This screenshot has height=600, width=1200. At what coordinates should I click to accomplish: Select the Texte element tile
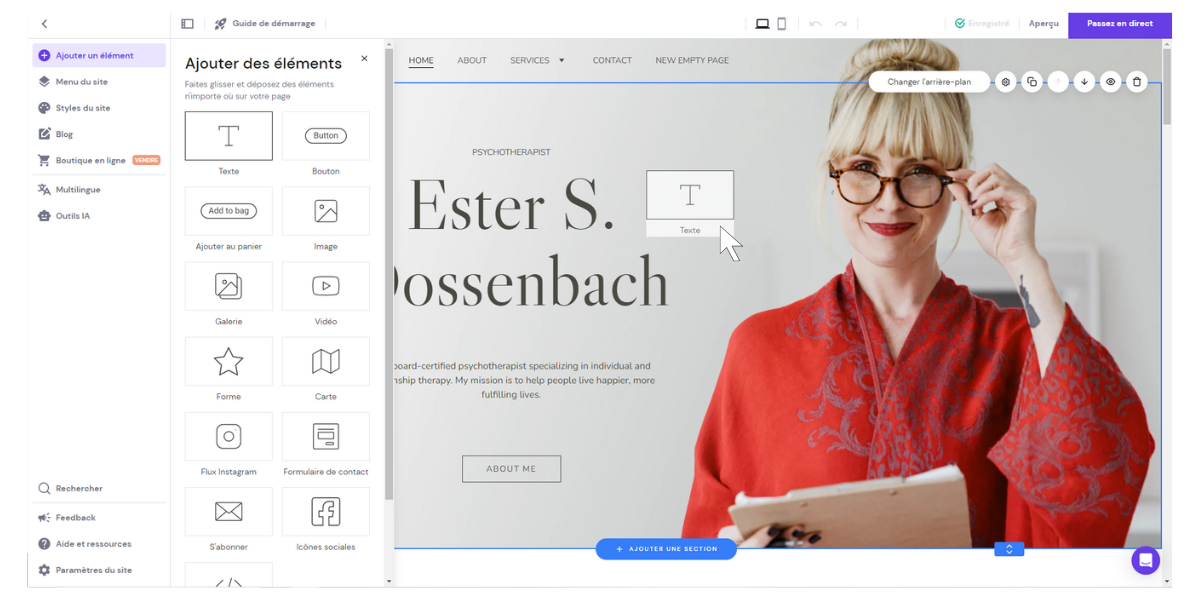point(229,136)
